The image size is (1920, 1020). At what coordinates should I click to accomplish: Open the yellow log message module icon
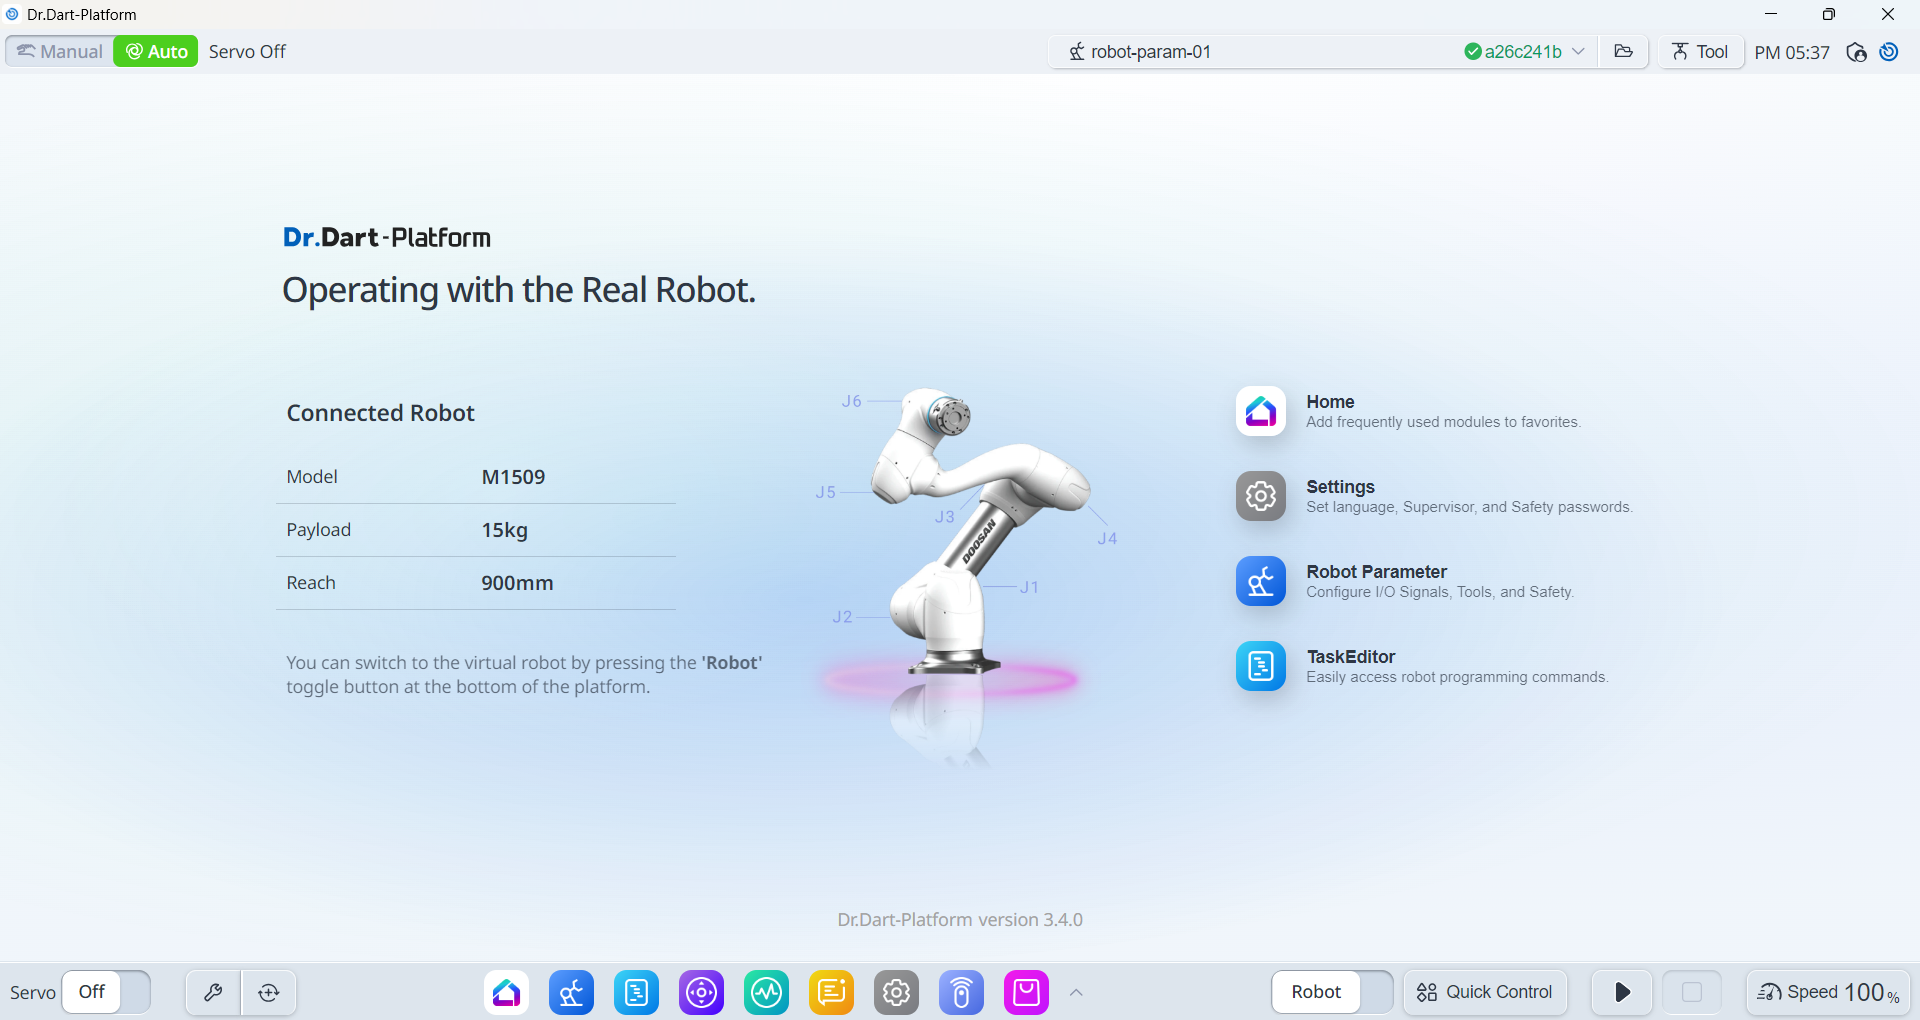click(x=831, y=992)
